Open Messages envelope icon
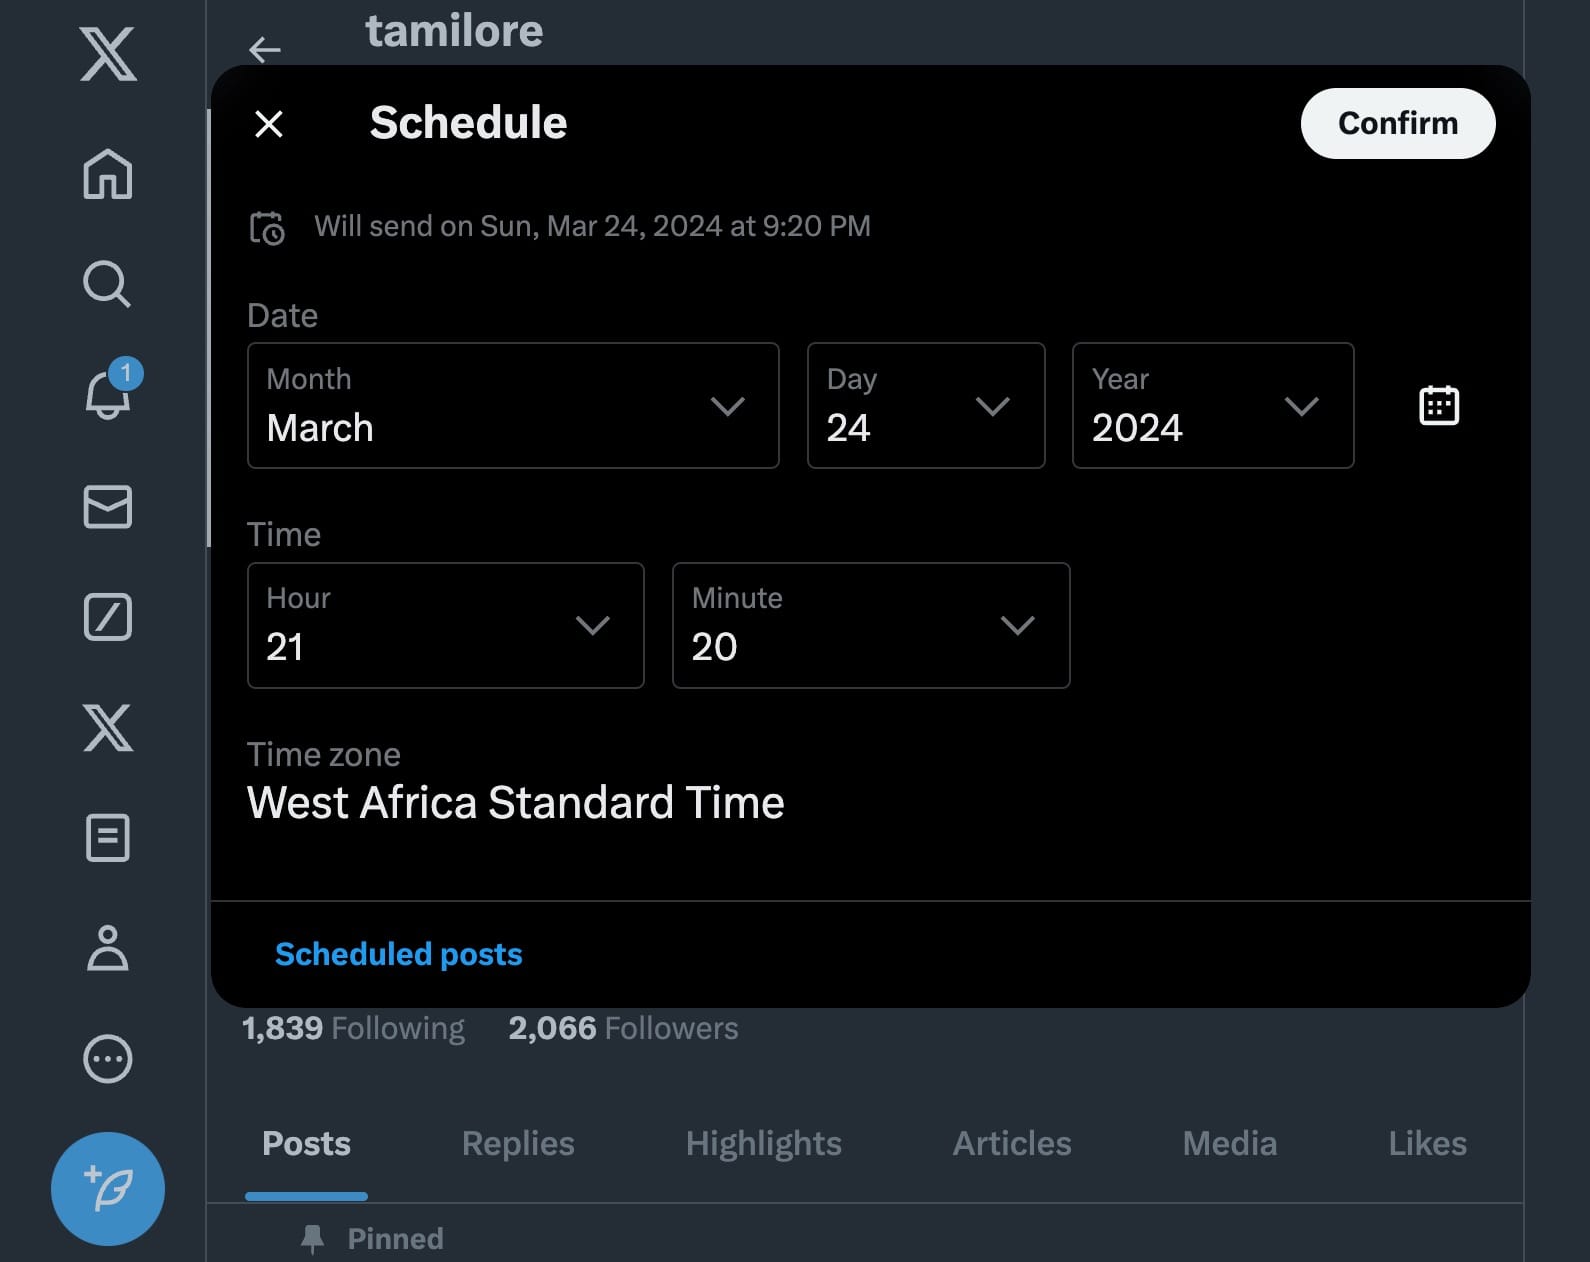 point(108,506)
